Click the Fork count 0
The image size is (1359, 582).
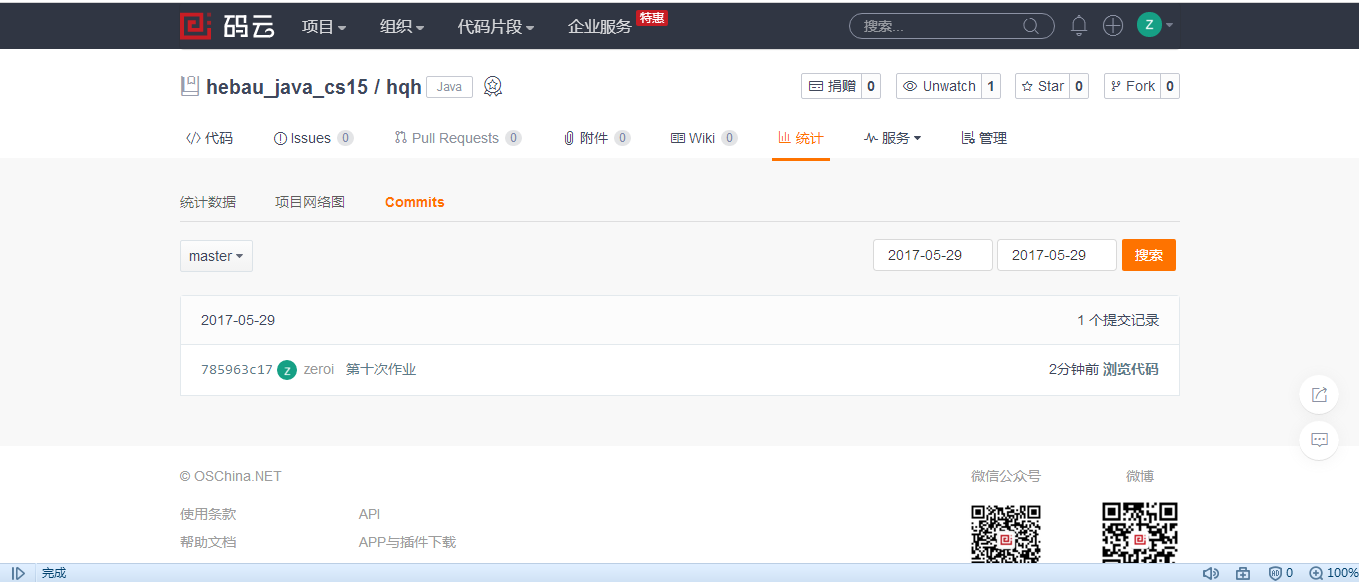point(1170,86)
